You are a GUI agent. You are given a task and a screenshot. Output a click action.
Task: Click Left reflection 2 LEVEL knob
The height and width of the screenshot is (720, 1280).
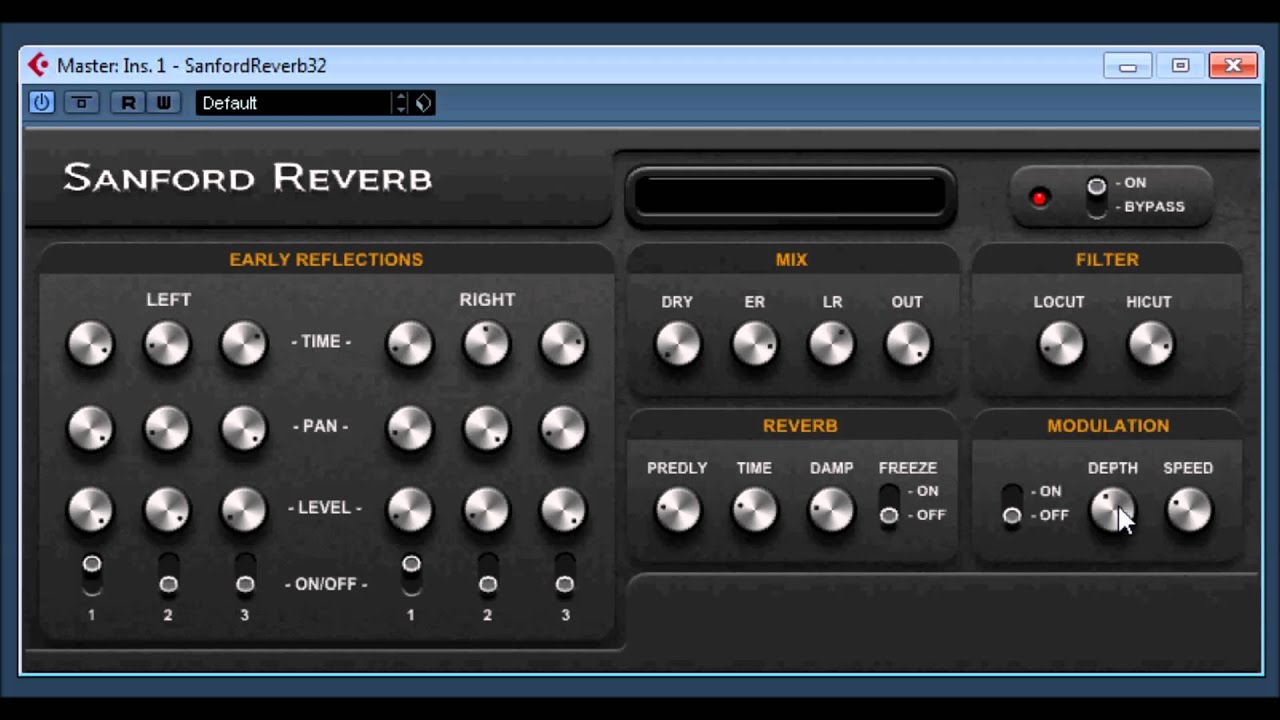pos(167,510)
